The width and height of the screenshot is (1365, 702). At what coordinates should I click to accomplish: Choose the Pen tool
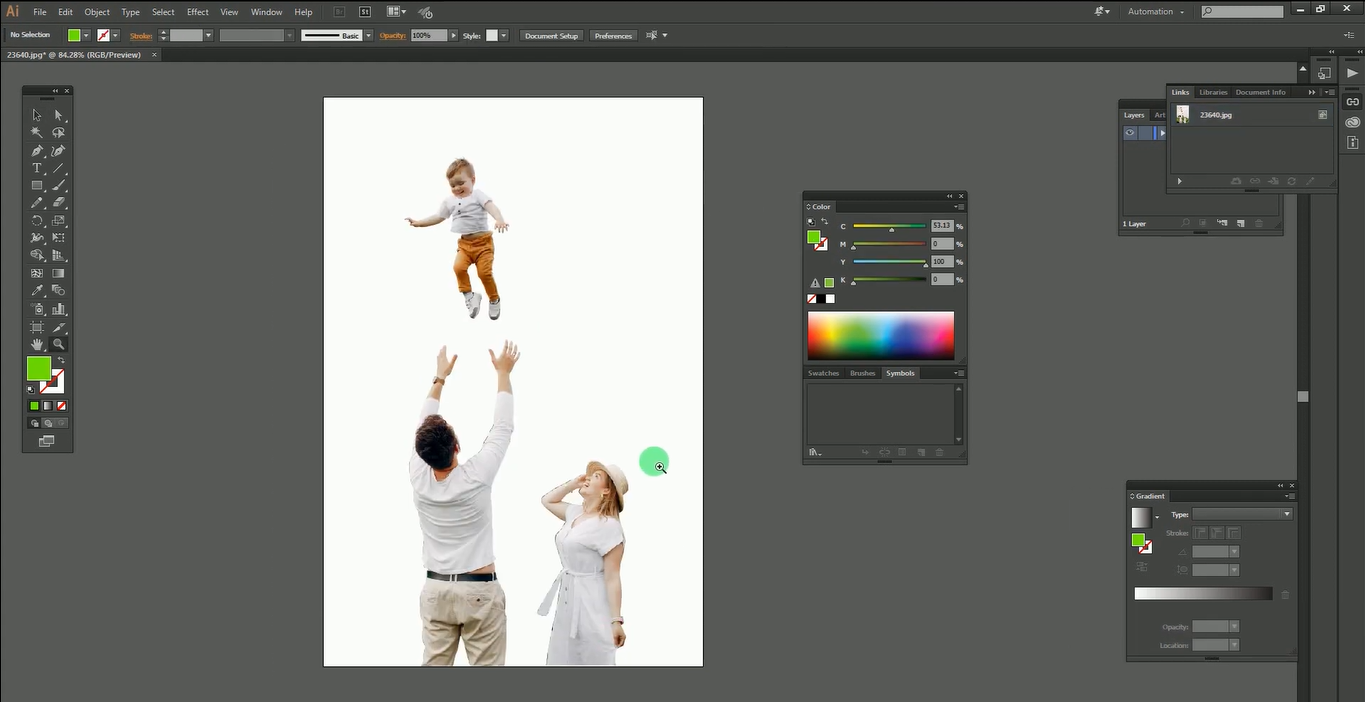tap(36, 150)
